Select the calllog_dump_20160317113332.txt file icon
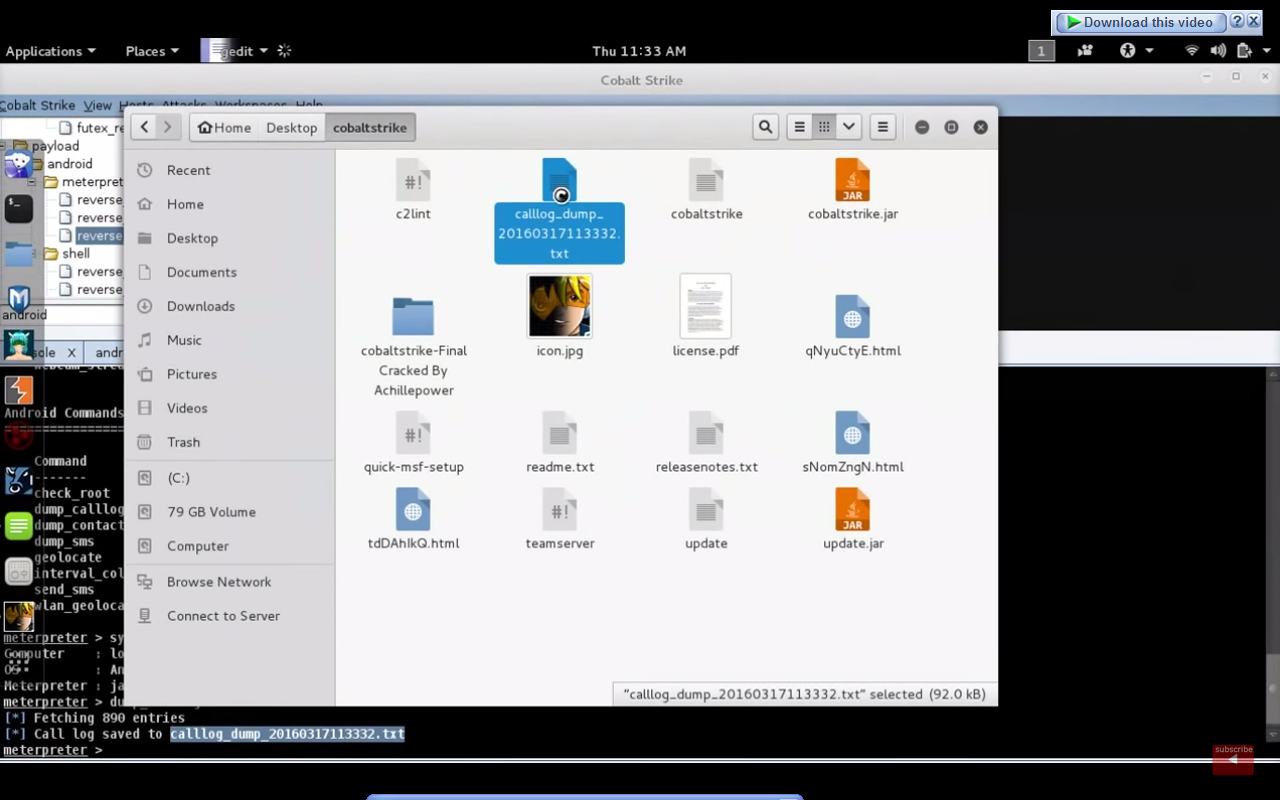 point(559,180)
